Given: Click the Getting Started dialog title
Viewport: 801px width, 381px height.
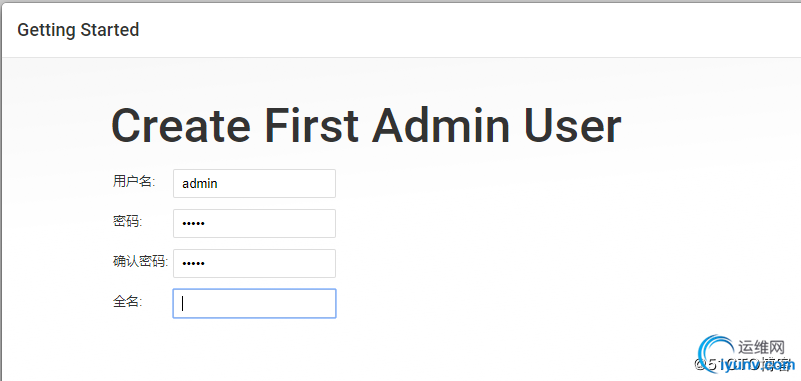Looking at the screenshot, I should (78, 30).
